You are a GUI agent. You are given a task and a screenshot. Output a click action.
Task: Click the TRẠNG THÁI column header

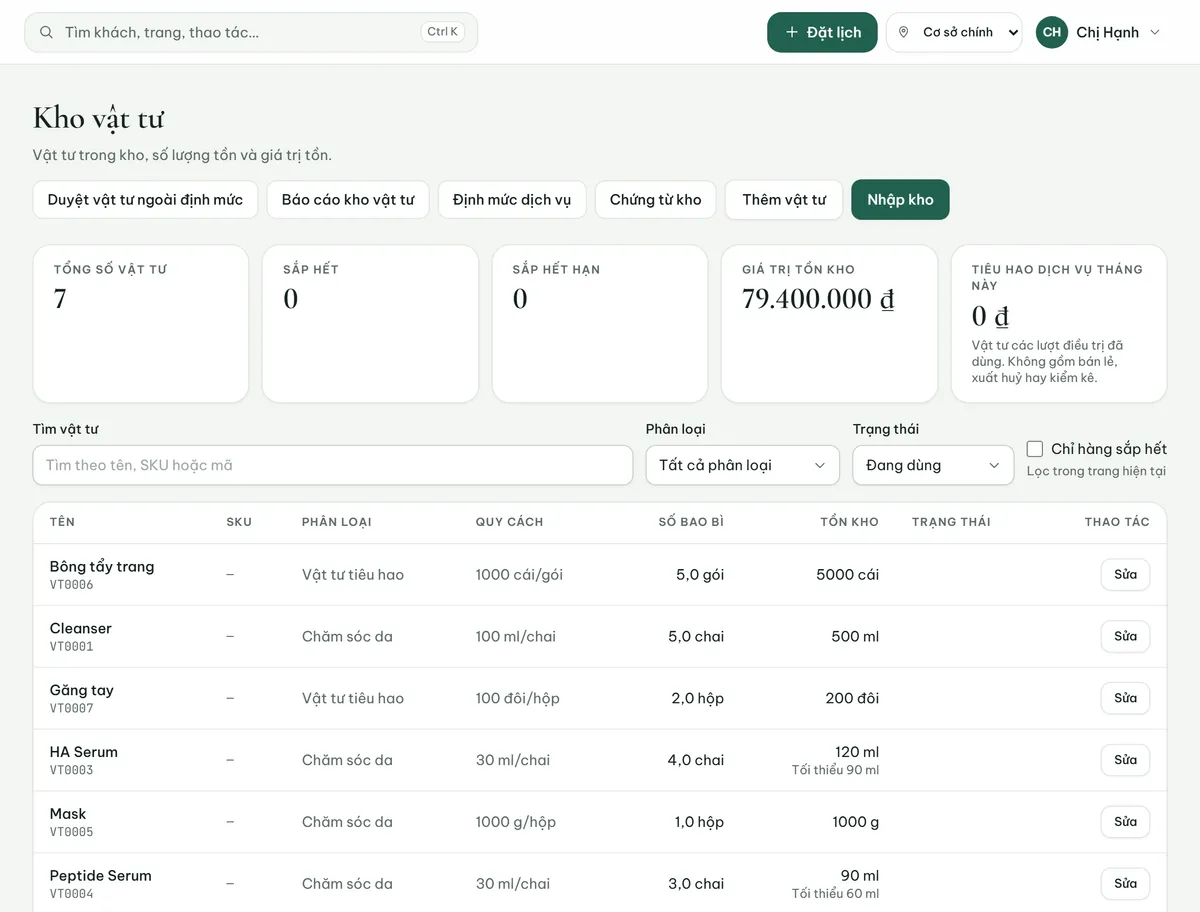tap(951, 522)
